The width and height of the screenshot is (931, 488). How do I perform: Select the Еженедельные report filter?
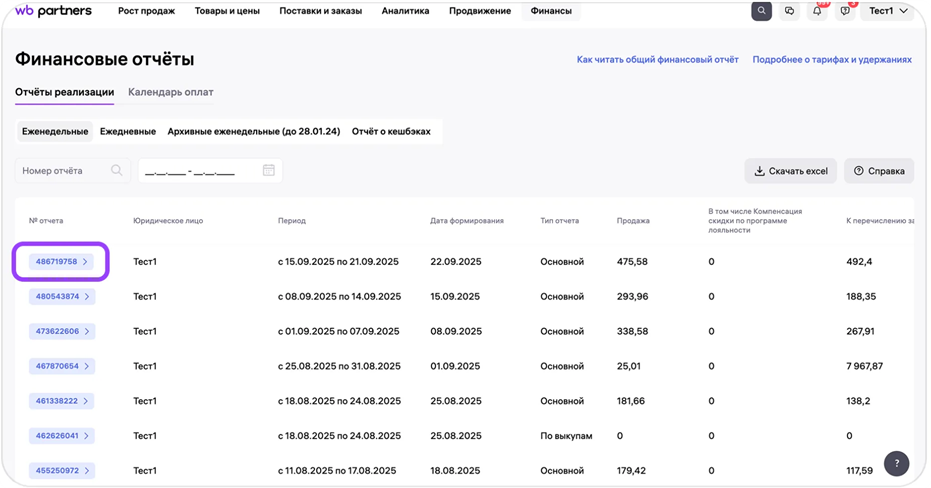55,131
